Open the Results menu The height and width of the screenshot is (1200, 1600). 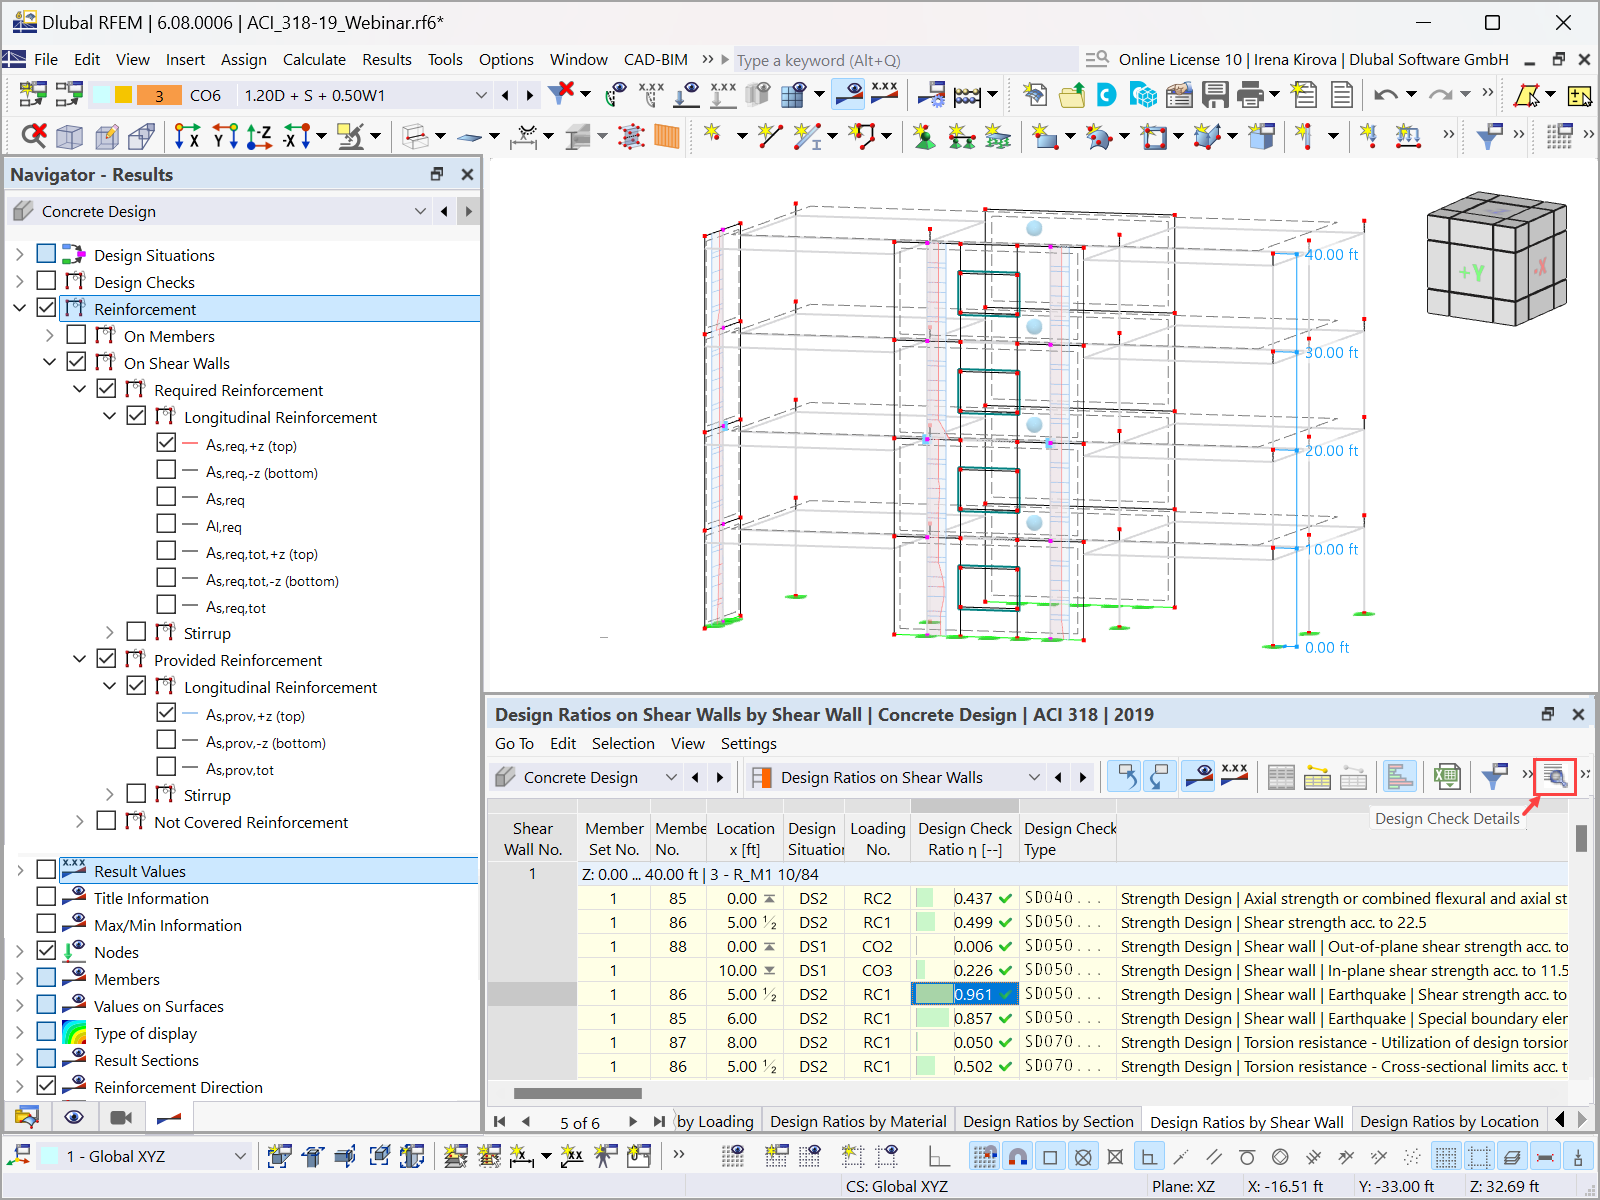[x=387, y=59]
